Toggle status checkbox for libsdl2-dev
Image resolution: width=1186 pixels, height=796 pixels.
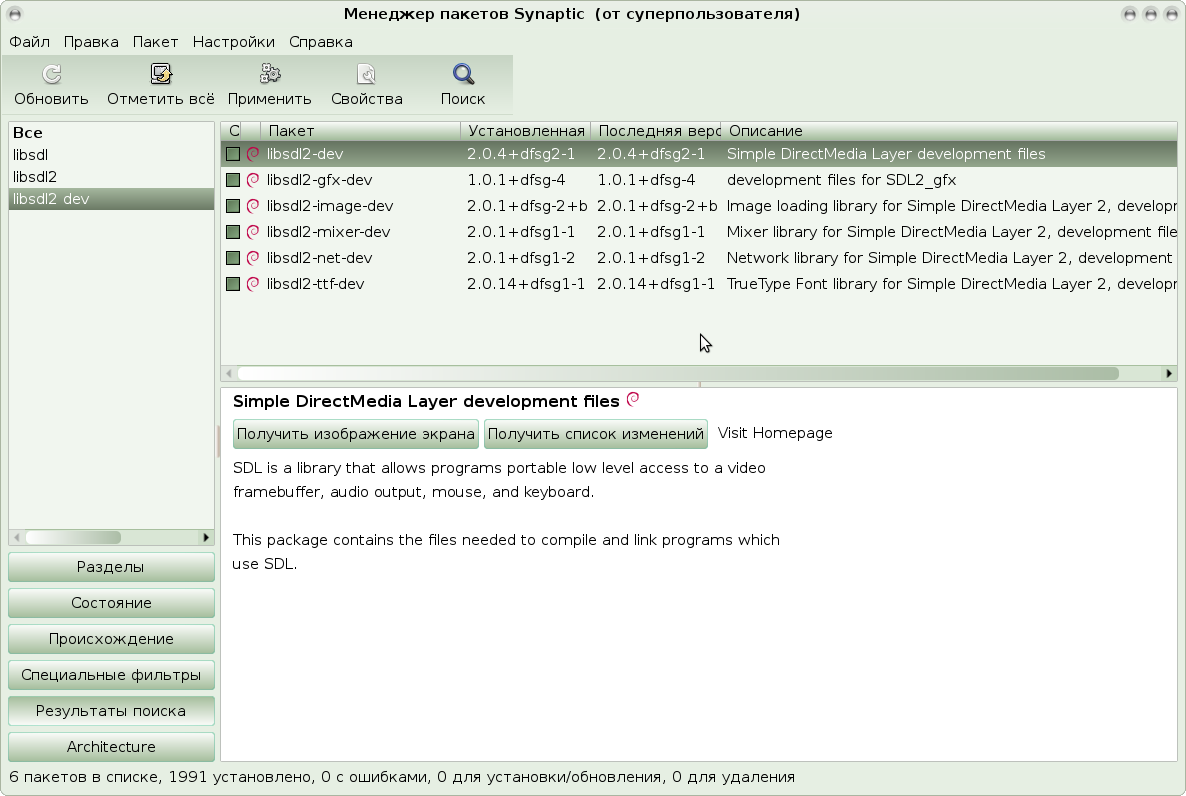(x=233, y=154)
